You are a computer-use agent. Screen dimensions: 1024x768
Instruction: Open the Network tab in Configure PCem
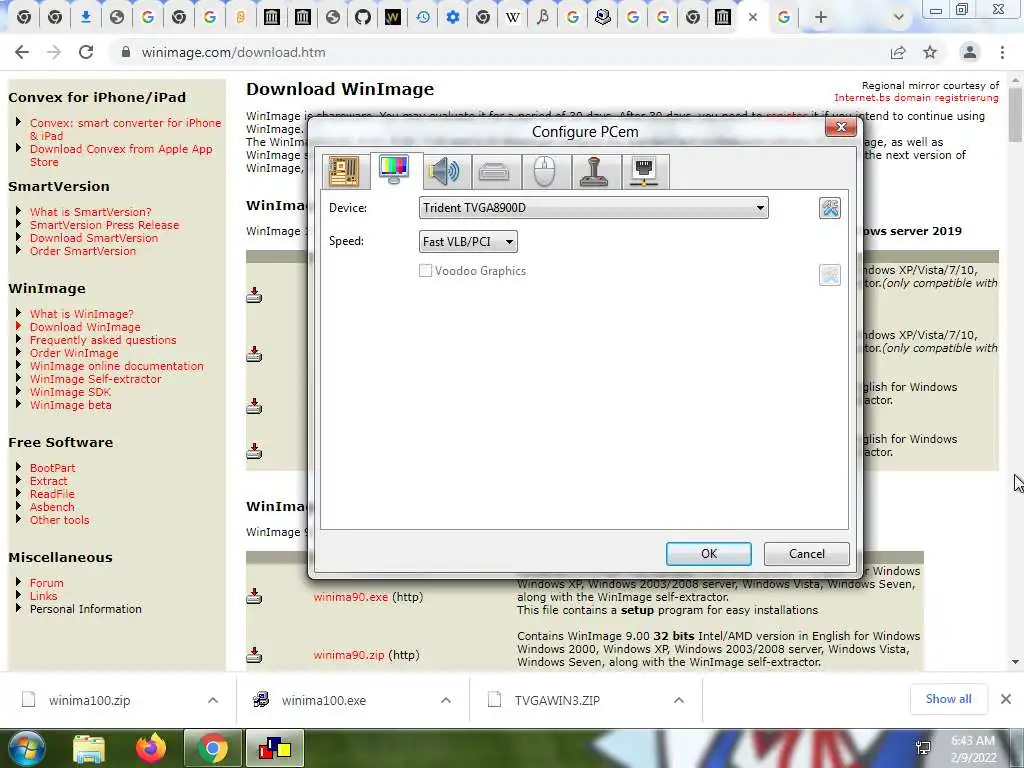tap(645, 172)
